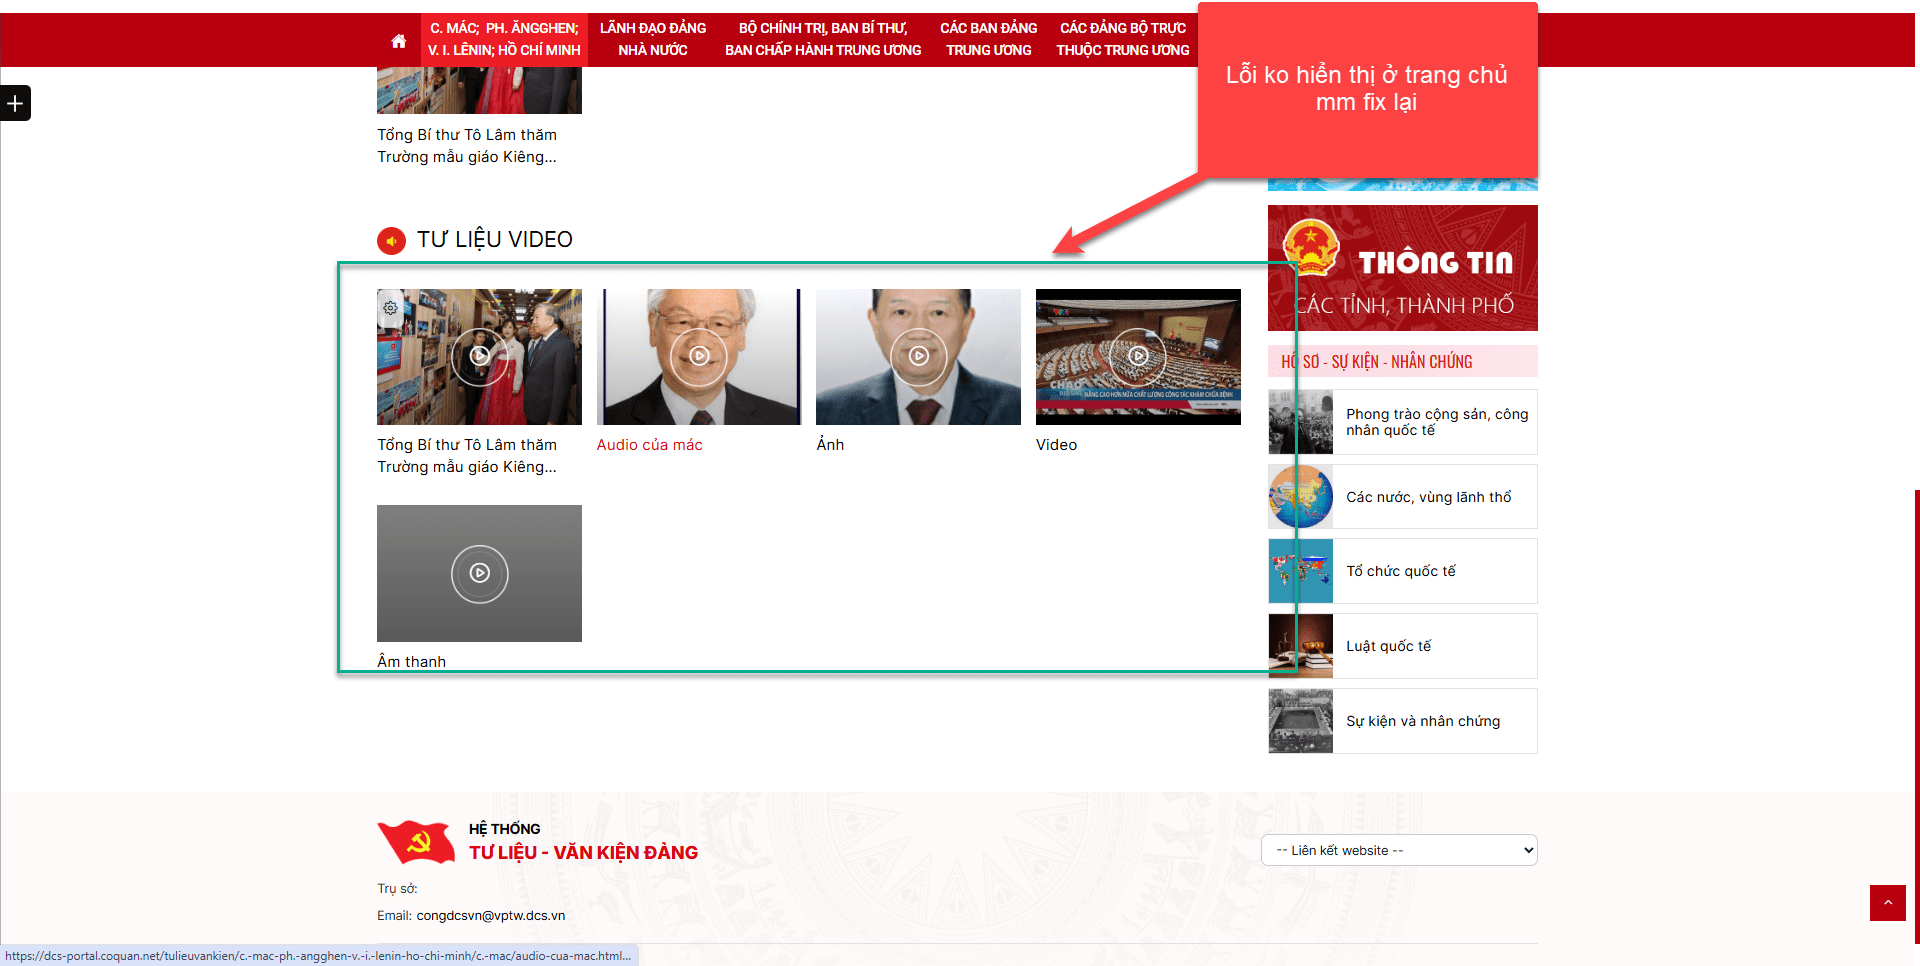Click the scroll-to-top red arrow button
The image size is (1920, 966).
pyautogui.click(x=1887, y=902)
